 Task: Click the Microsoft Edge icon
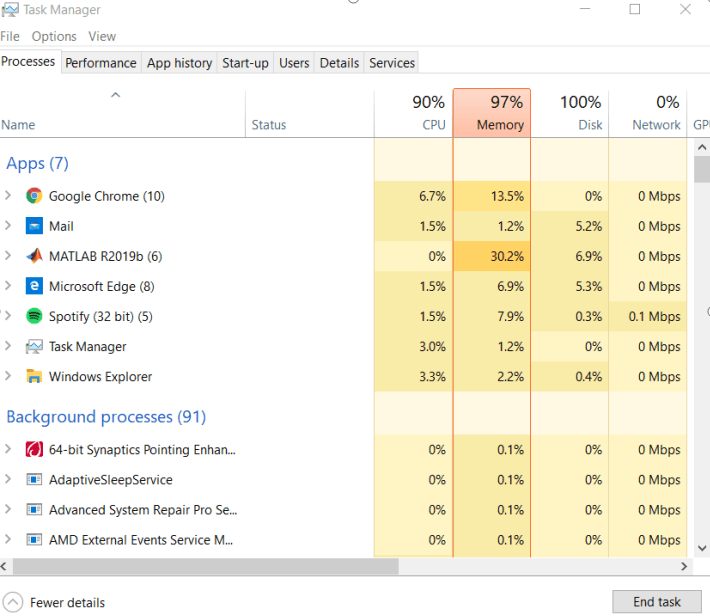click(x=34, y=286)
